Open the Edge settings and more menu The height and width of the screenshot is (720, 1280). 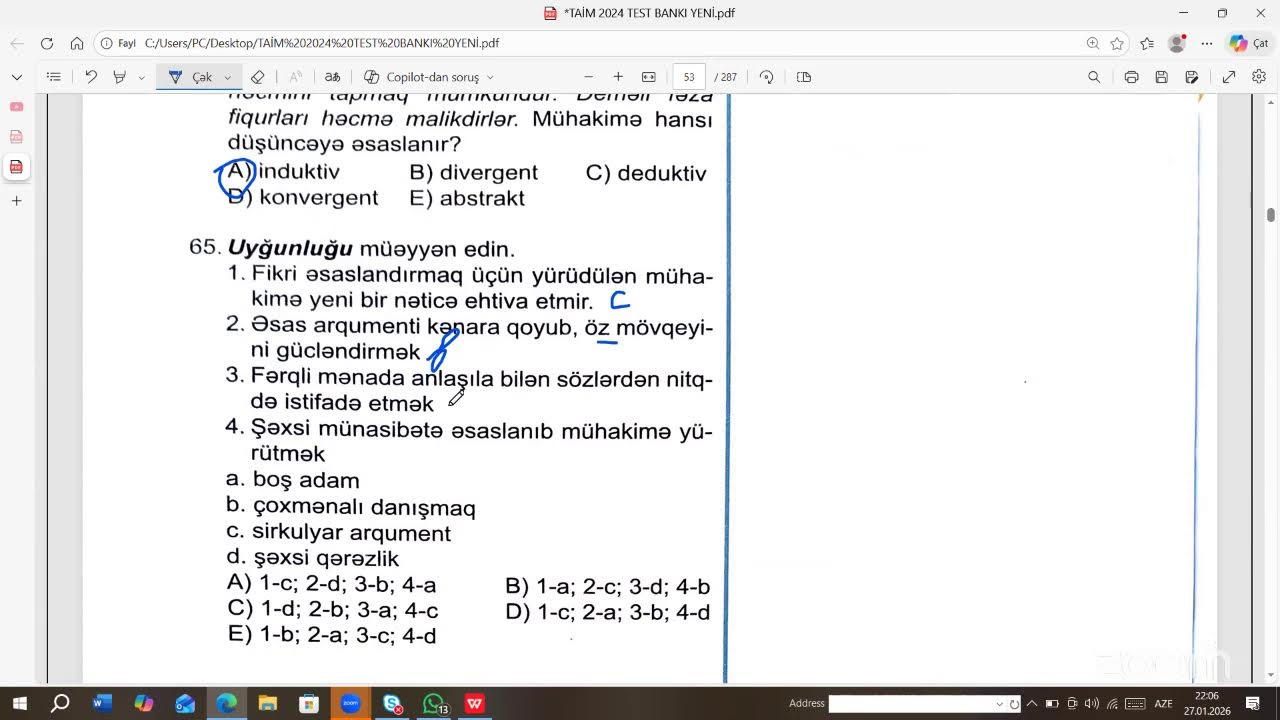click(x=1207, y=43)
